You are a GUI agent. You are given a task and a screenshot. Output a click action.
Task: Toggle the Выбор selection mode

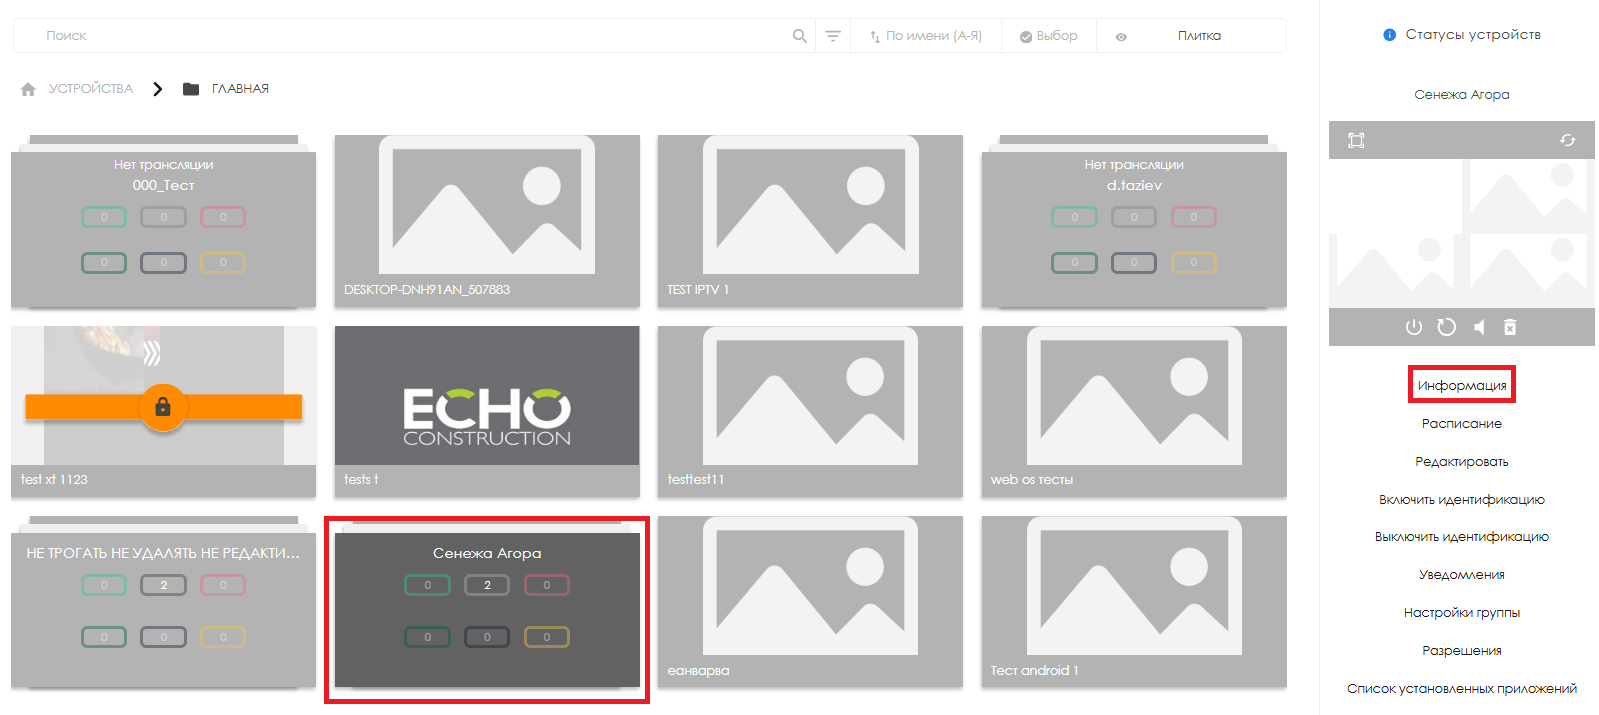(1048, 36)
